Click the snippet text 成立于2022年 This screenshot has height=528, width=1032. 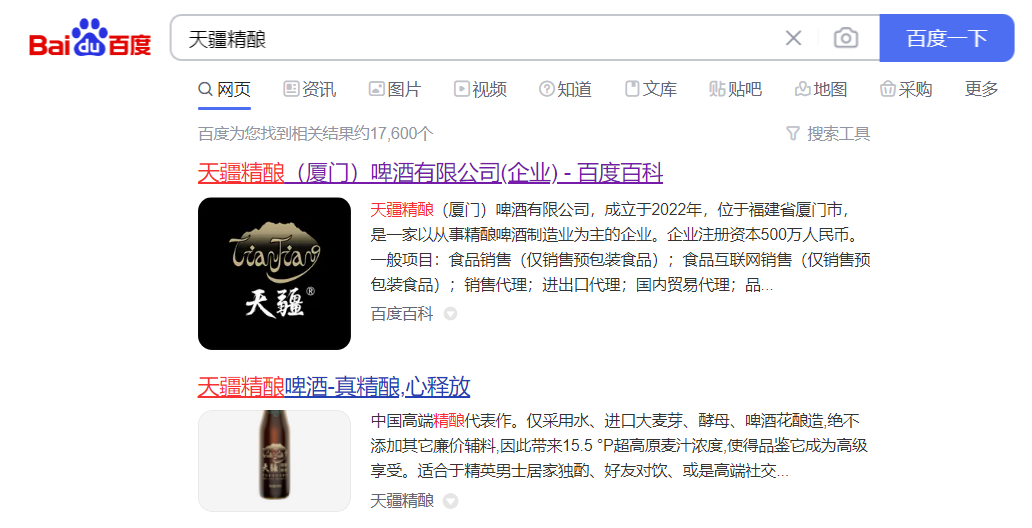click(x=654, y=210)
